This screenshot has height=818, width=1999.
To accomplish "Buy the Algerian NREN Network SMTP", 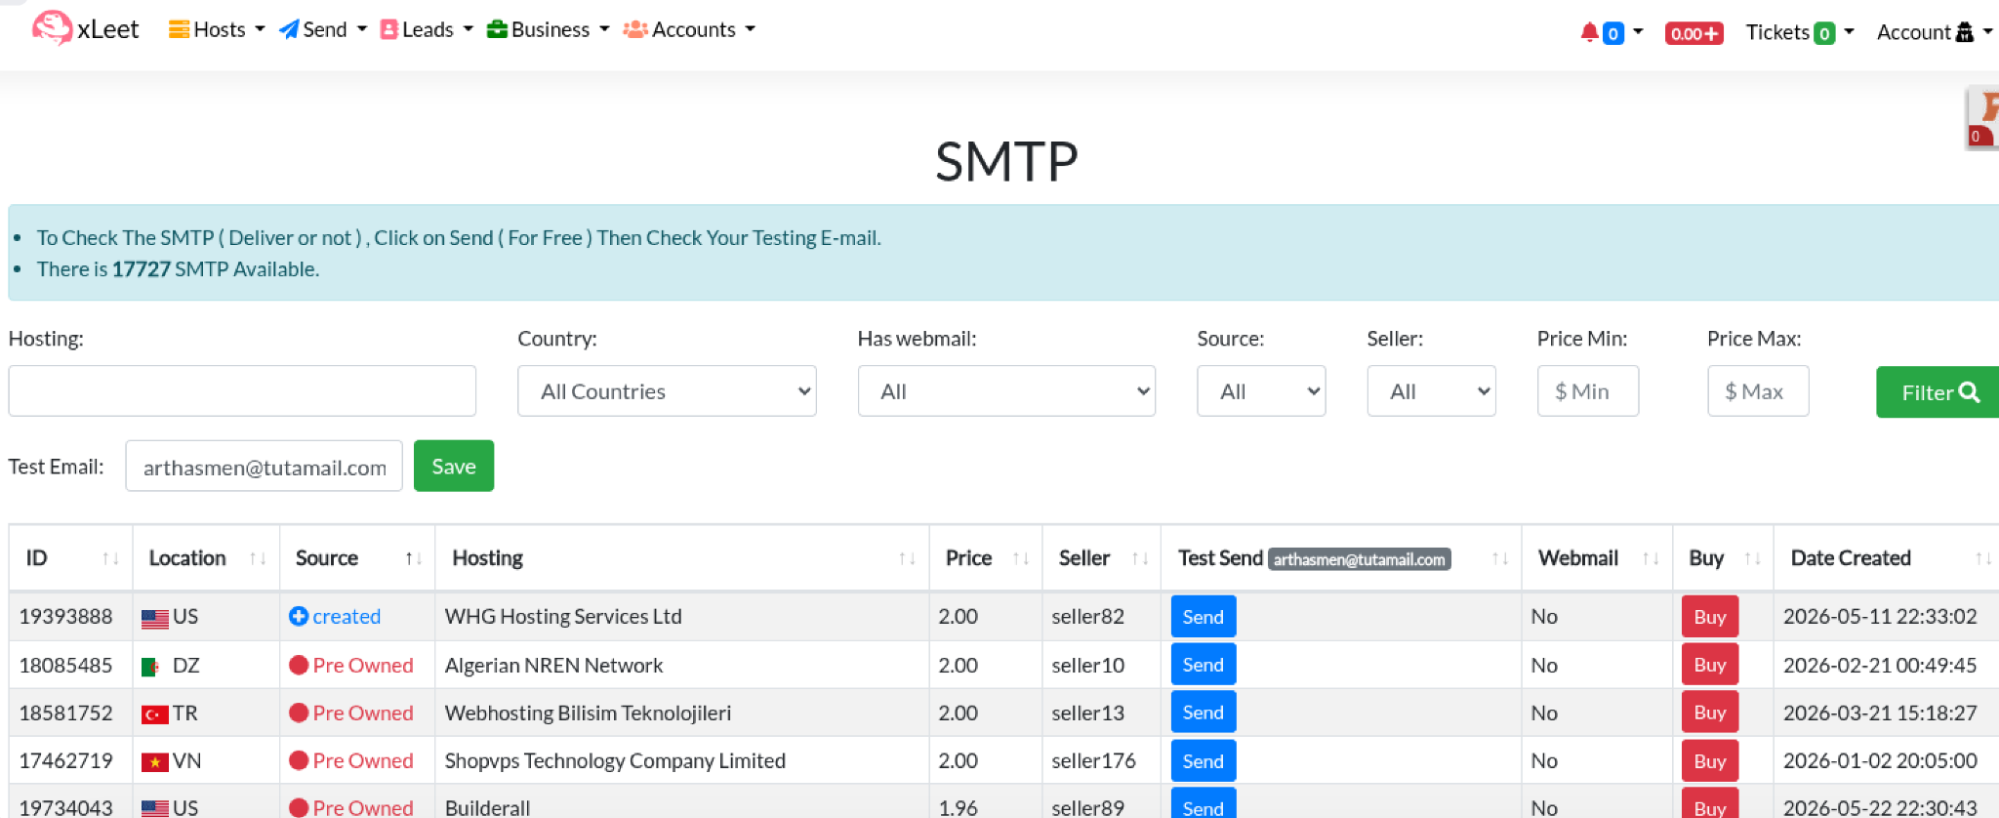I will coord(1710,665).
